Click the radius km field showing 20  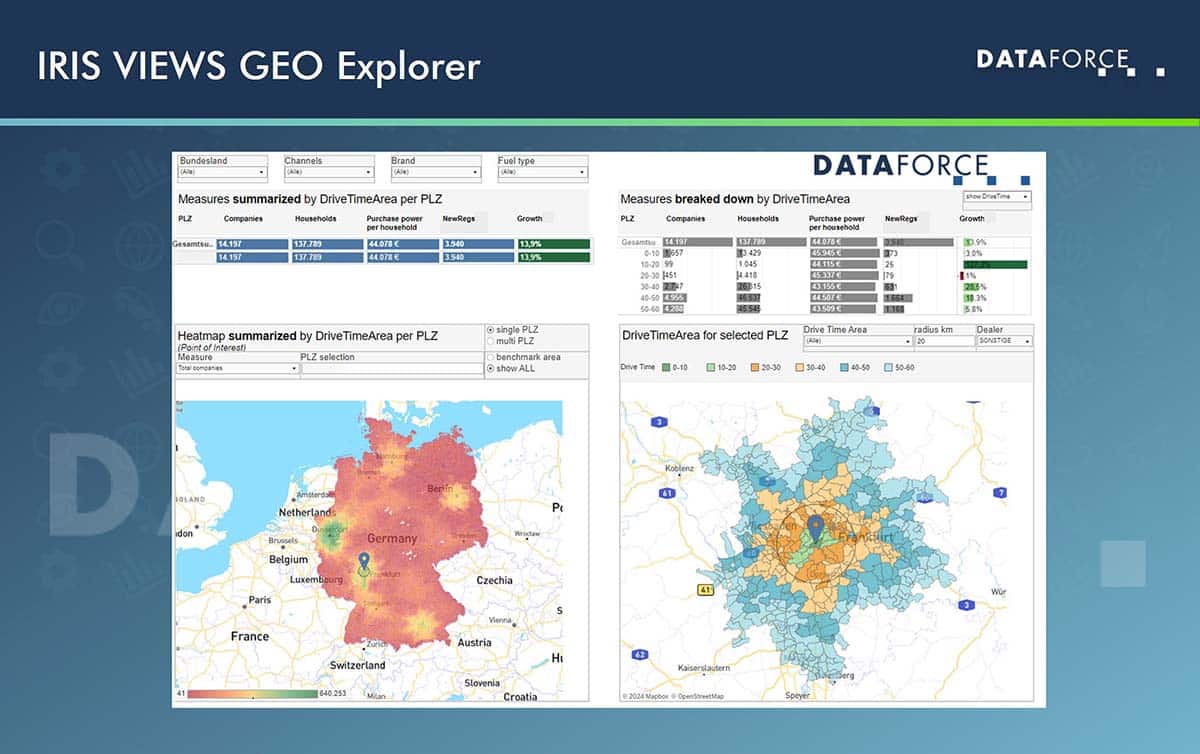pos(944,341)
